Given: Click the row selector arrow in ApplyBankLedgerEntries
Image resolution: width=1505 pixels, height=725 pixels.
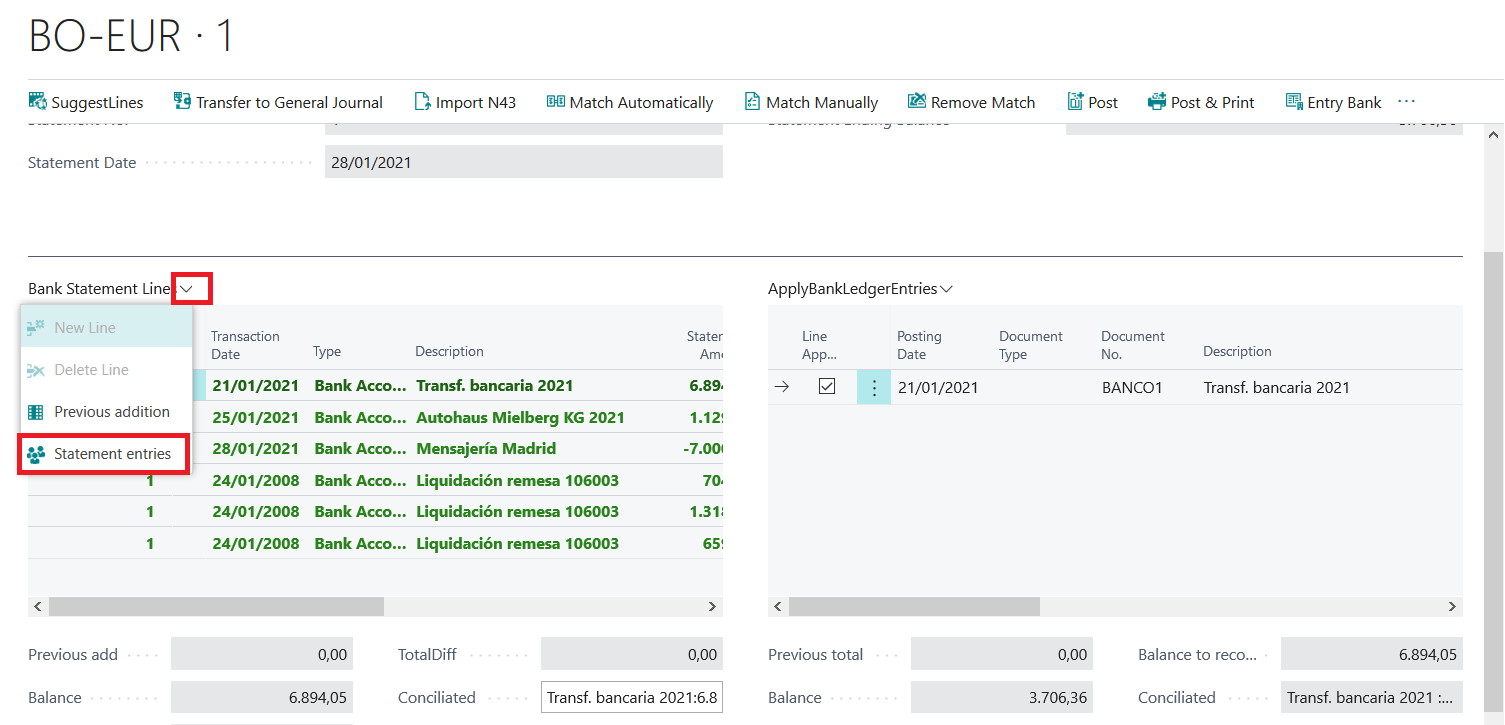Looking at the screenshot, I should click(x=782, y=387).
